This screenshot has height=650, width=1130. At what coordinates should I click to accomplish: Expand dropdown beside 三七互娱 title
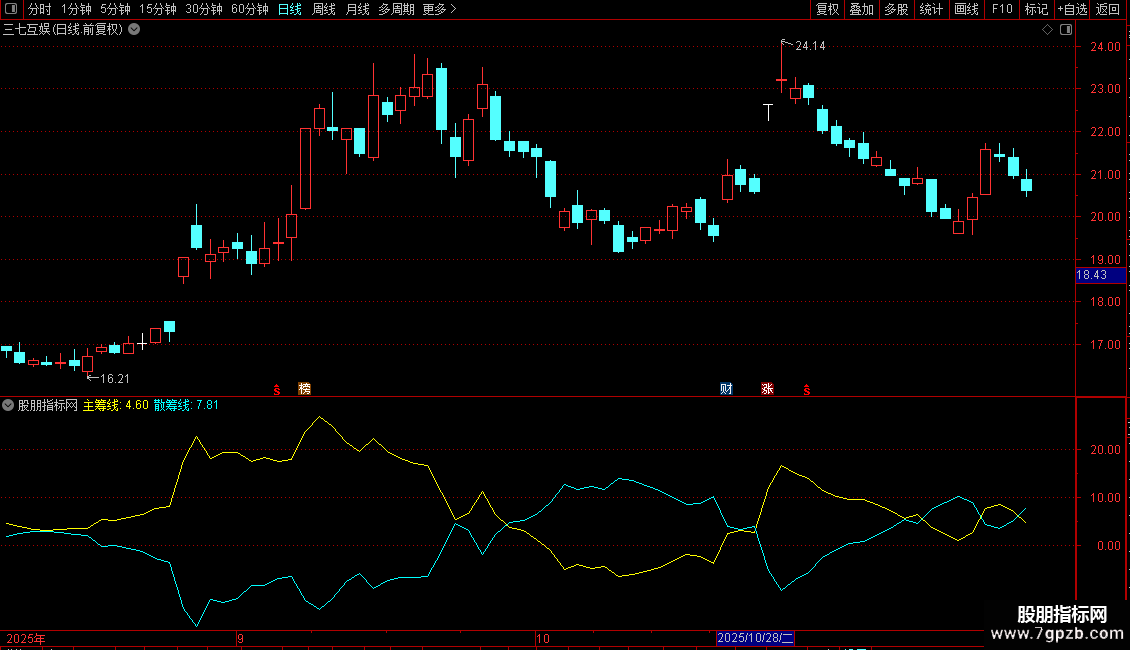134,30
